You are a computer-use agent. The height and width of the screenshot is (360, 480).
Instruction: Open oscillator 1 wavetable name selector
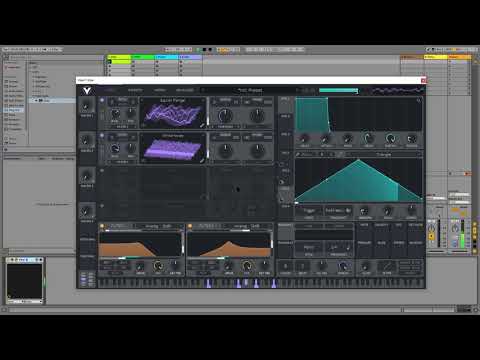[x=173, y=100]
